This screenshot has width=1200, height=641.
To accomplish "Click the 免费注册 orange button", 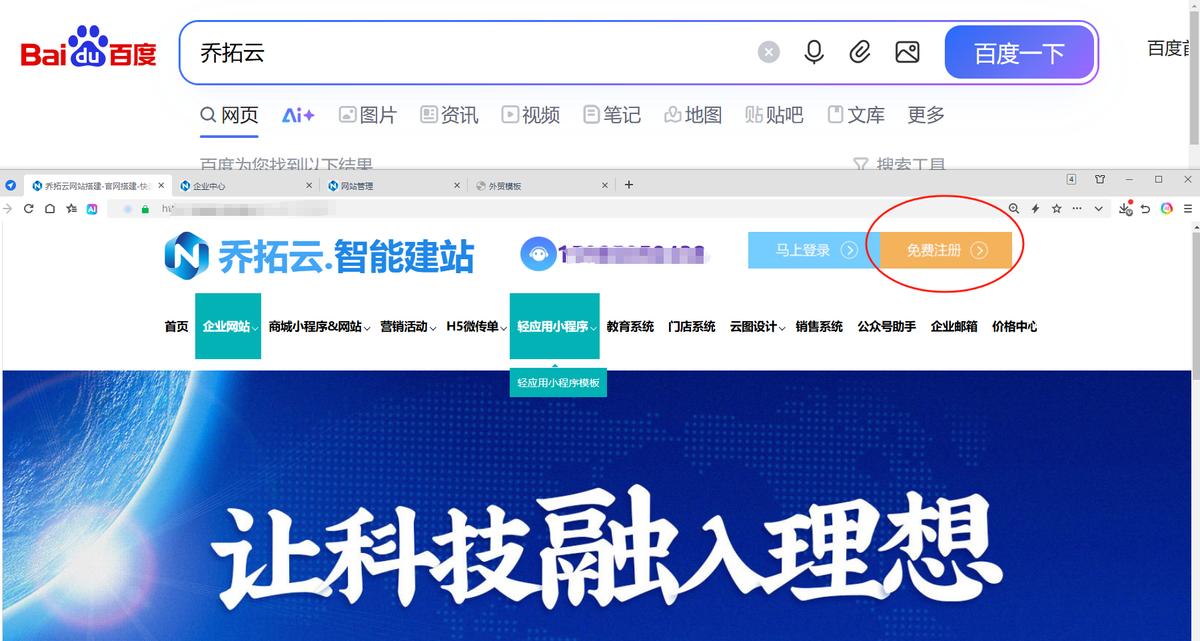I will [x=946, y=250].
